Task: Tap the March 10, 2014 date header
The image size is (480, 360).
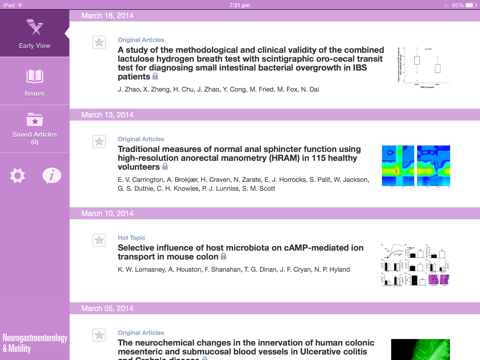Action: [275, 213]
